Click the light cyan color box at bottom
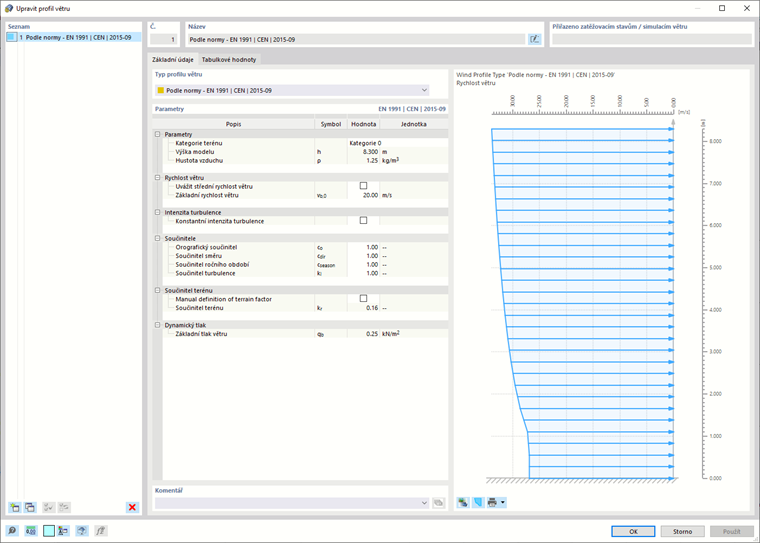Viewport: 760px width, 543px height. click(x=48, y=531)
